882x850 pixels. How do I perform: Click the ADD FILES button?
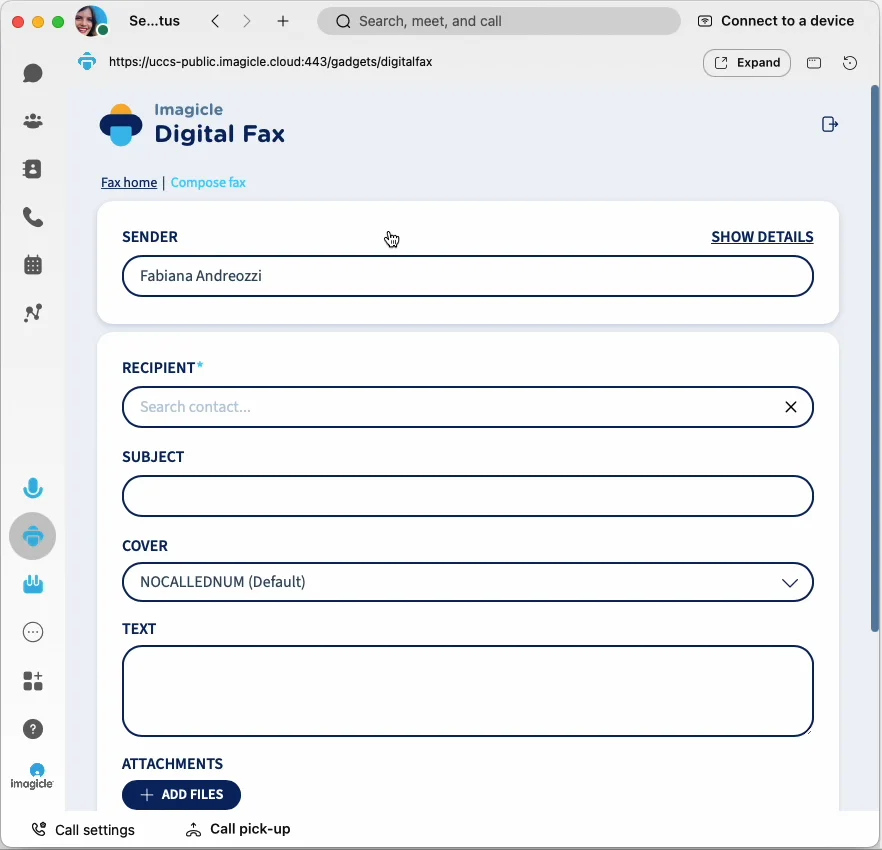(x=181, y=795)
